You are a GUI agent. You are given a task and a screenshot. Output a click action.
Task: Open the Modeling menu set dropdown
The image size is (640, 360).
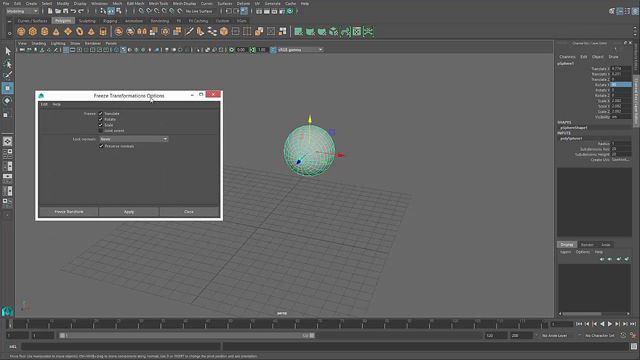click(x=22, y=11)
